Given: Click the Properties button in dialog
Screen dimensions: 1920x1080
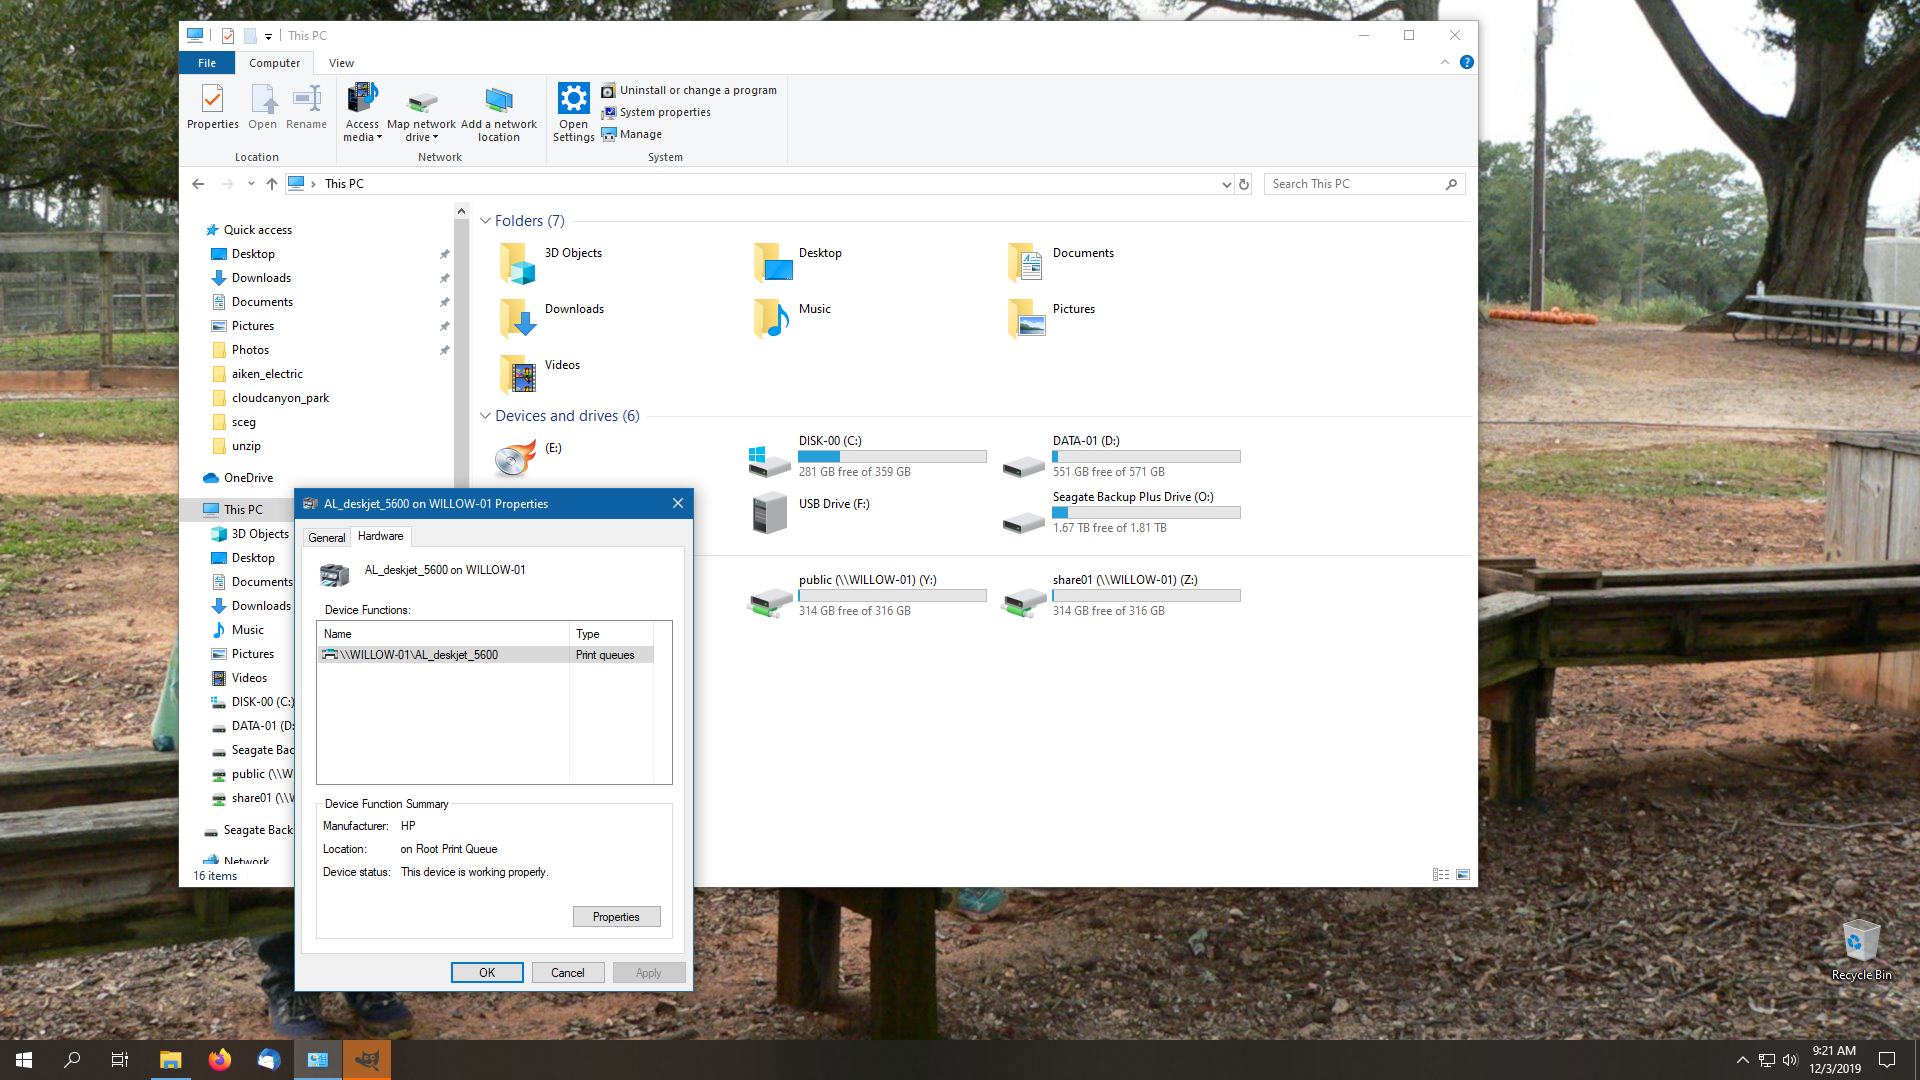Looking at the screenshot, I should (x=616, y=917).
